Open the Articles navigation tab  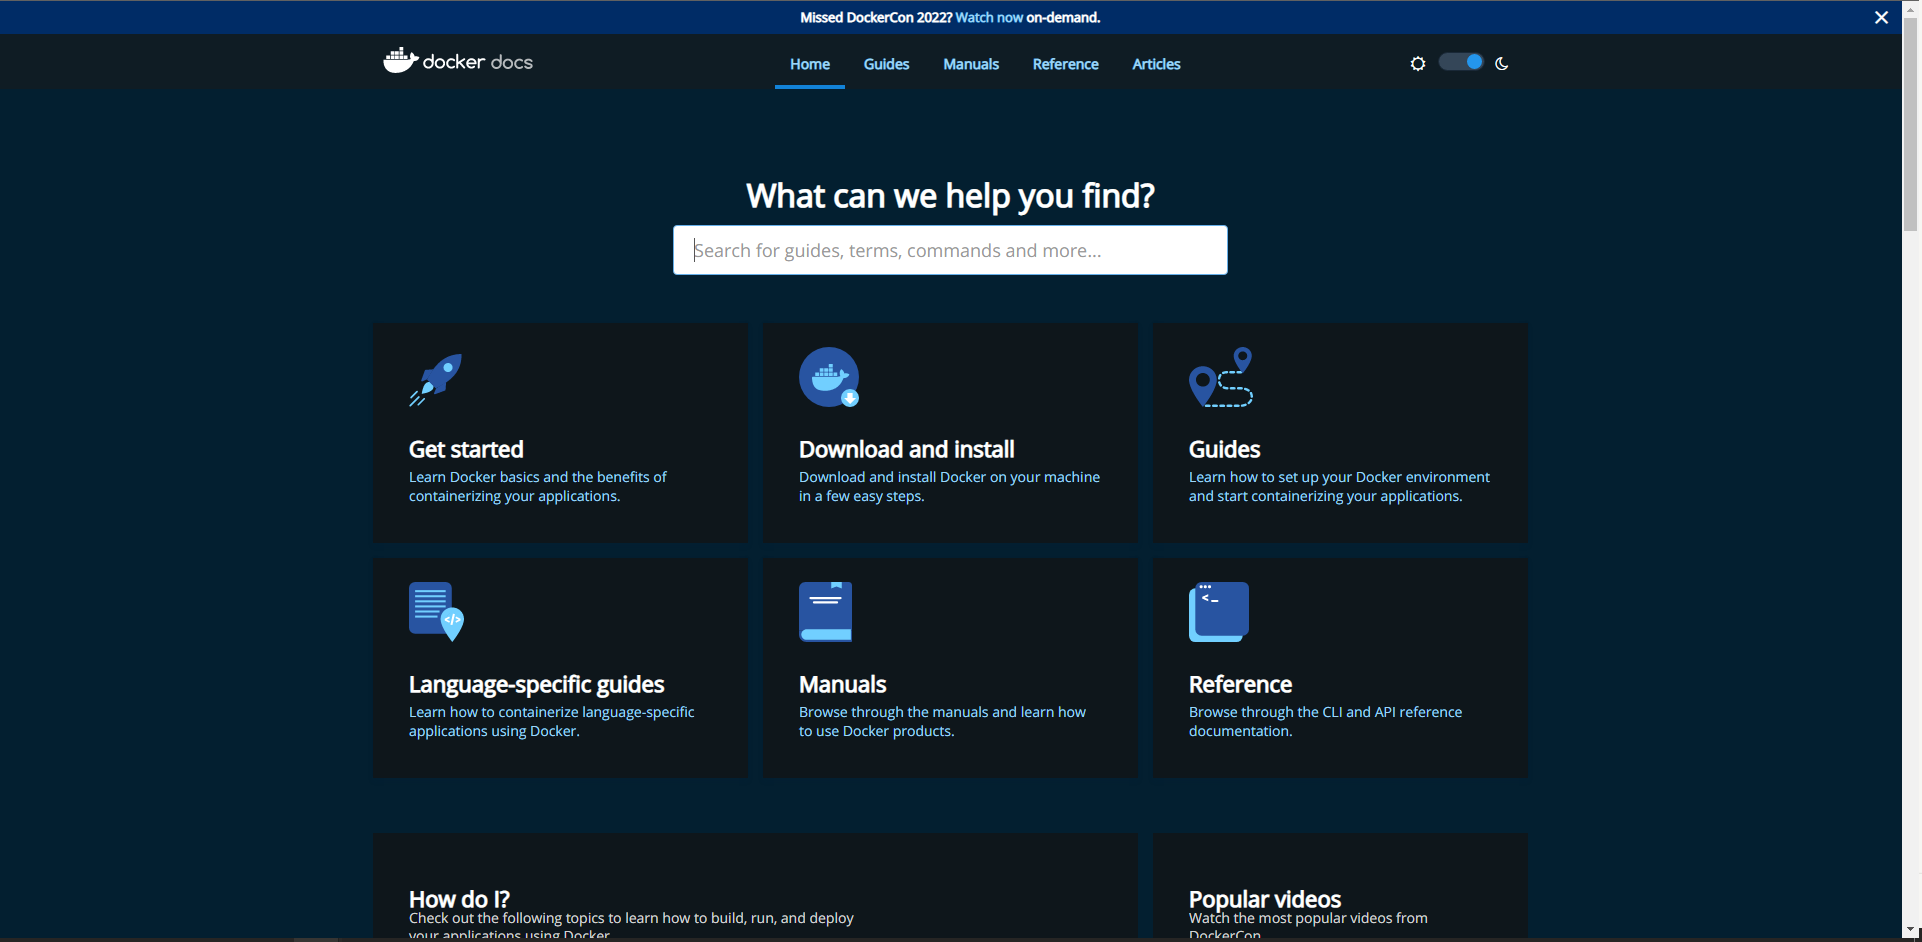(x=1156, y=64)
